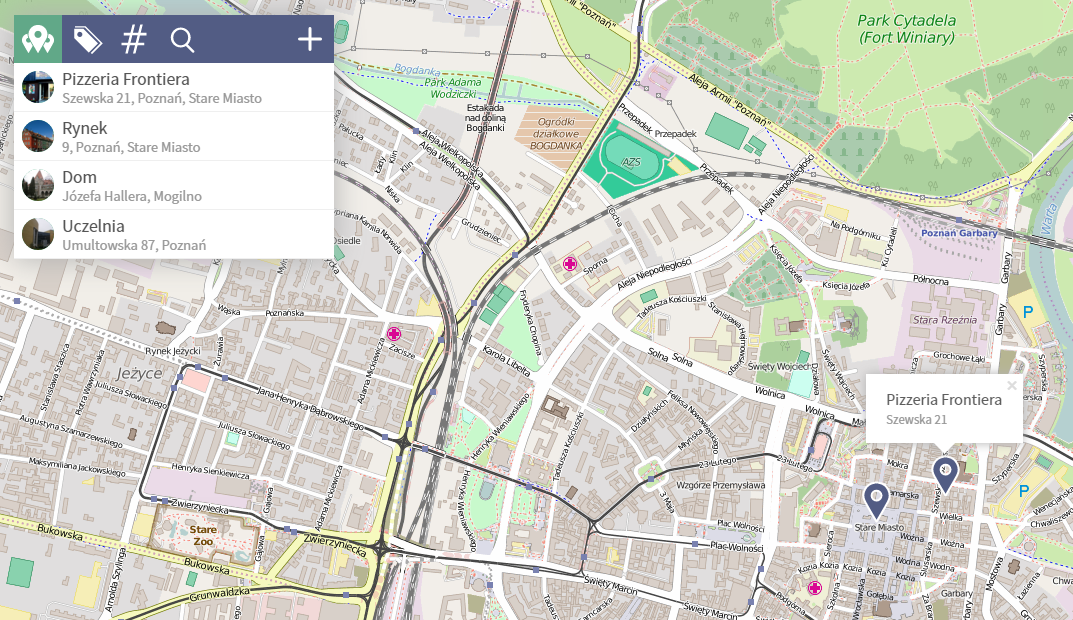Click the Pizzeria Frontiera thumbnail photo
Image resolution: width=1073 pixels, height=620 pixels.
click(x=38, y=88)
